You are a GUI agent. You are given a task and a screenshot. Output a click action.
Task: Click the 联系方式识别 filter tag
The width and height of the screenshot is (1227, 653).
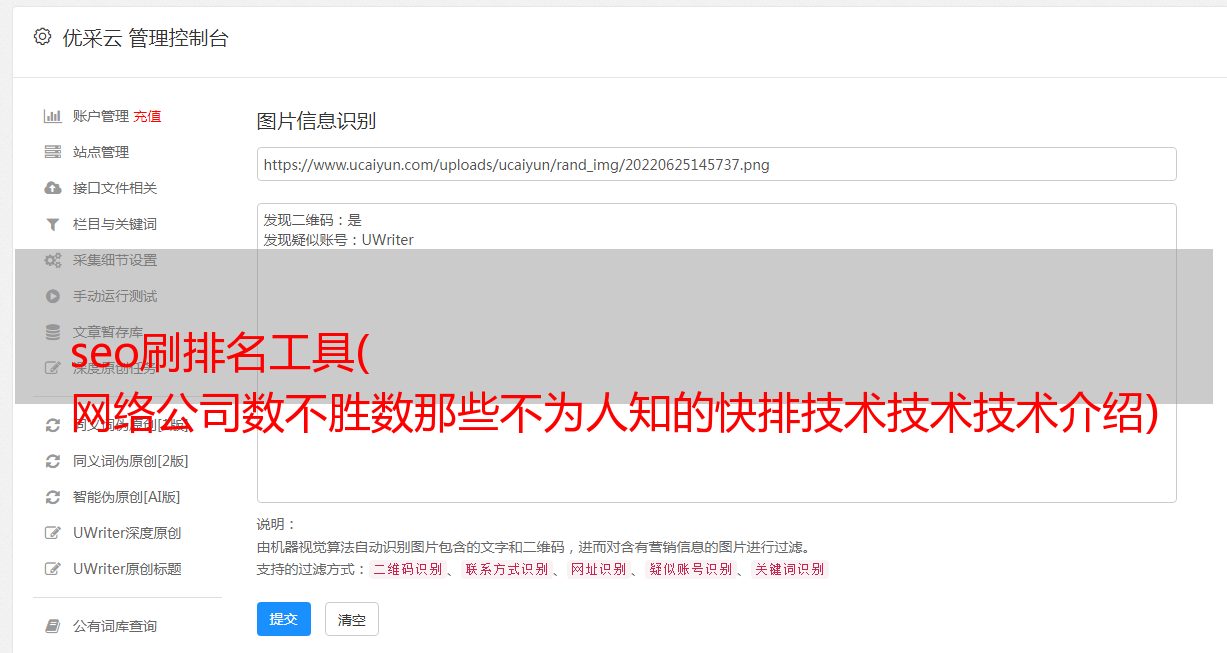pyautogui.click(x=506, y=569)
